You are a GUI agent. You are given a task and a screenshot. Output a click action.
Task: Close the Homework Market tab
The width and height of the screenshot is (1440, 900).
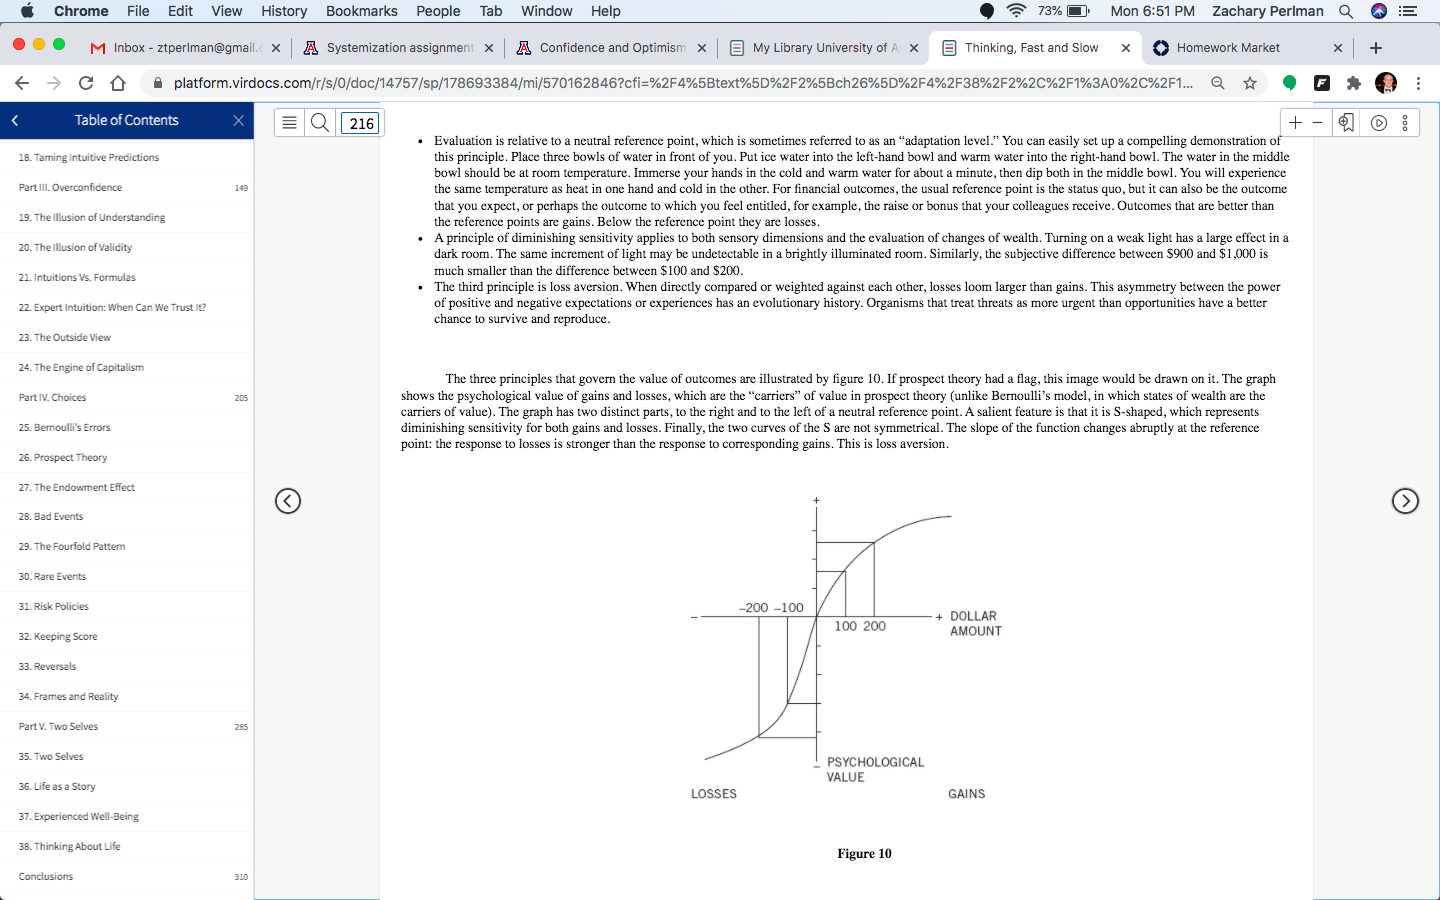[1338, 48]
